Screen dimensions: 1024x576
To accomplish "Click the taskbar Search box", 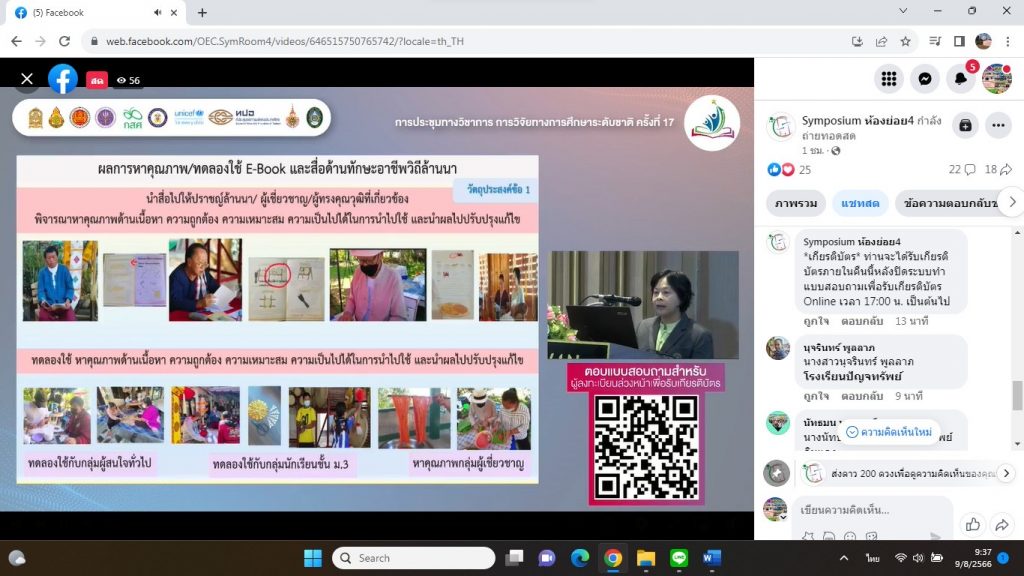I will [414, 558].
